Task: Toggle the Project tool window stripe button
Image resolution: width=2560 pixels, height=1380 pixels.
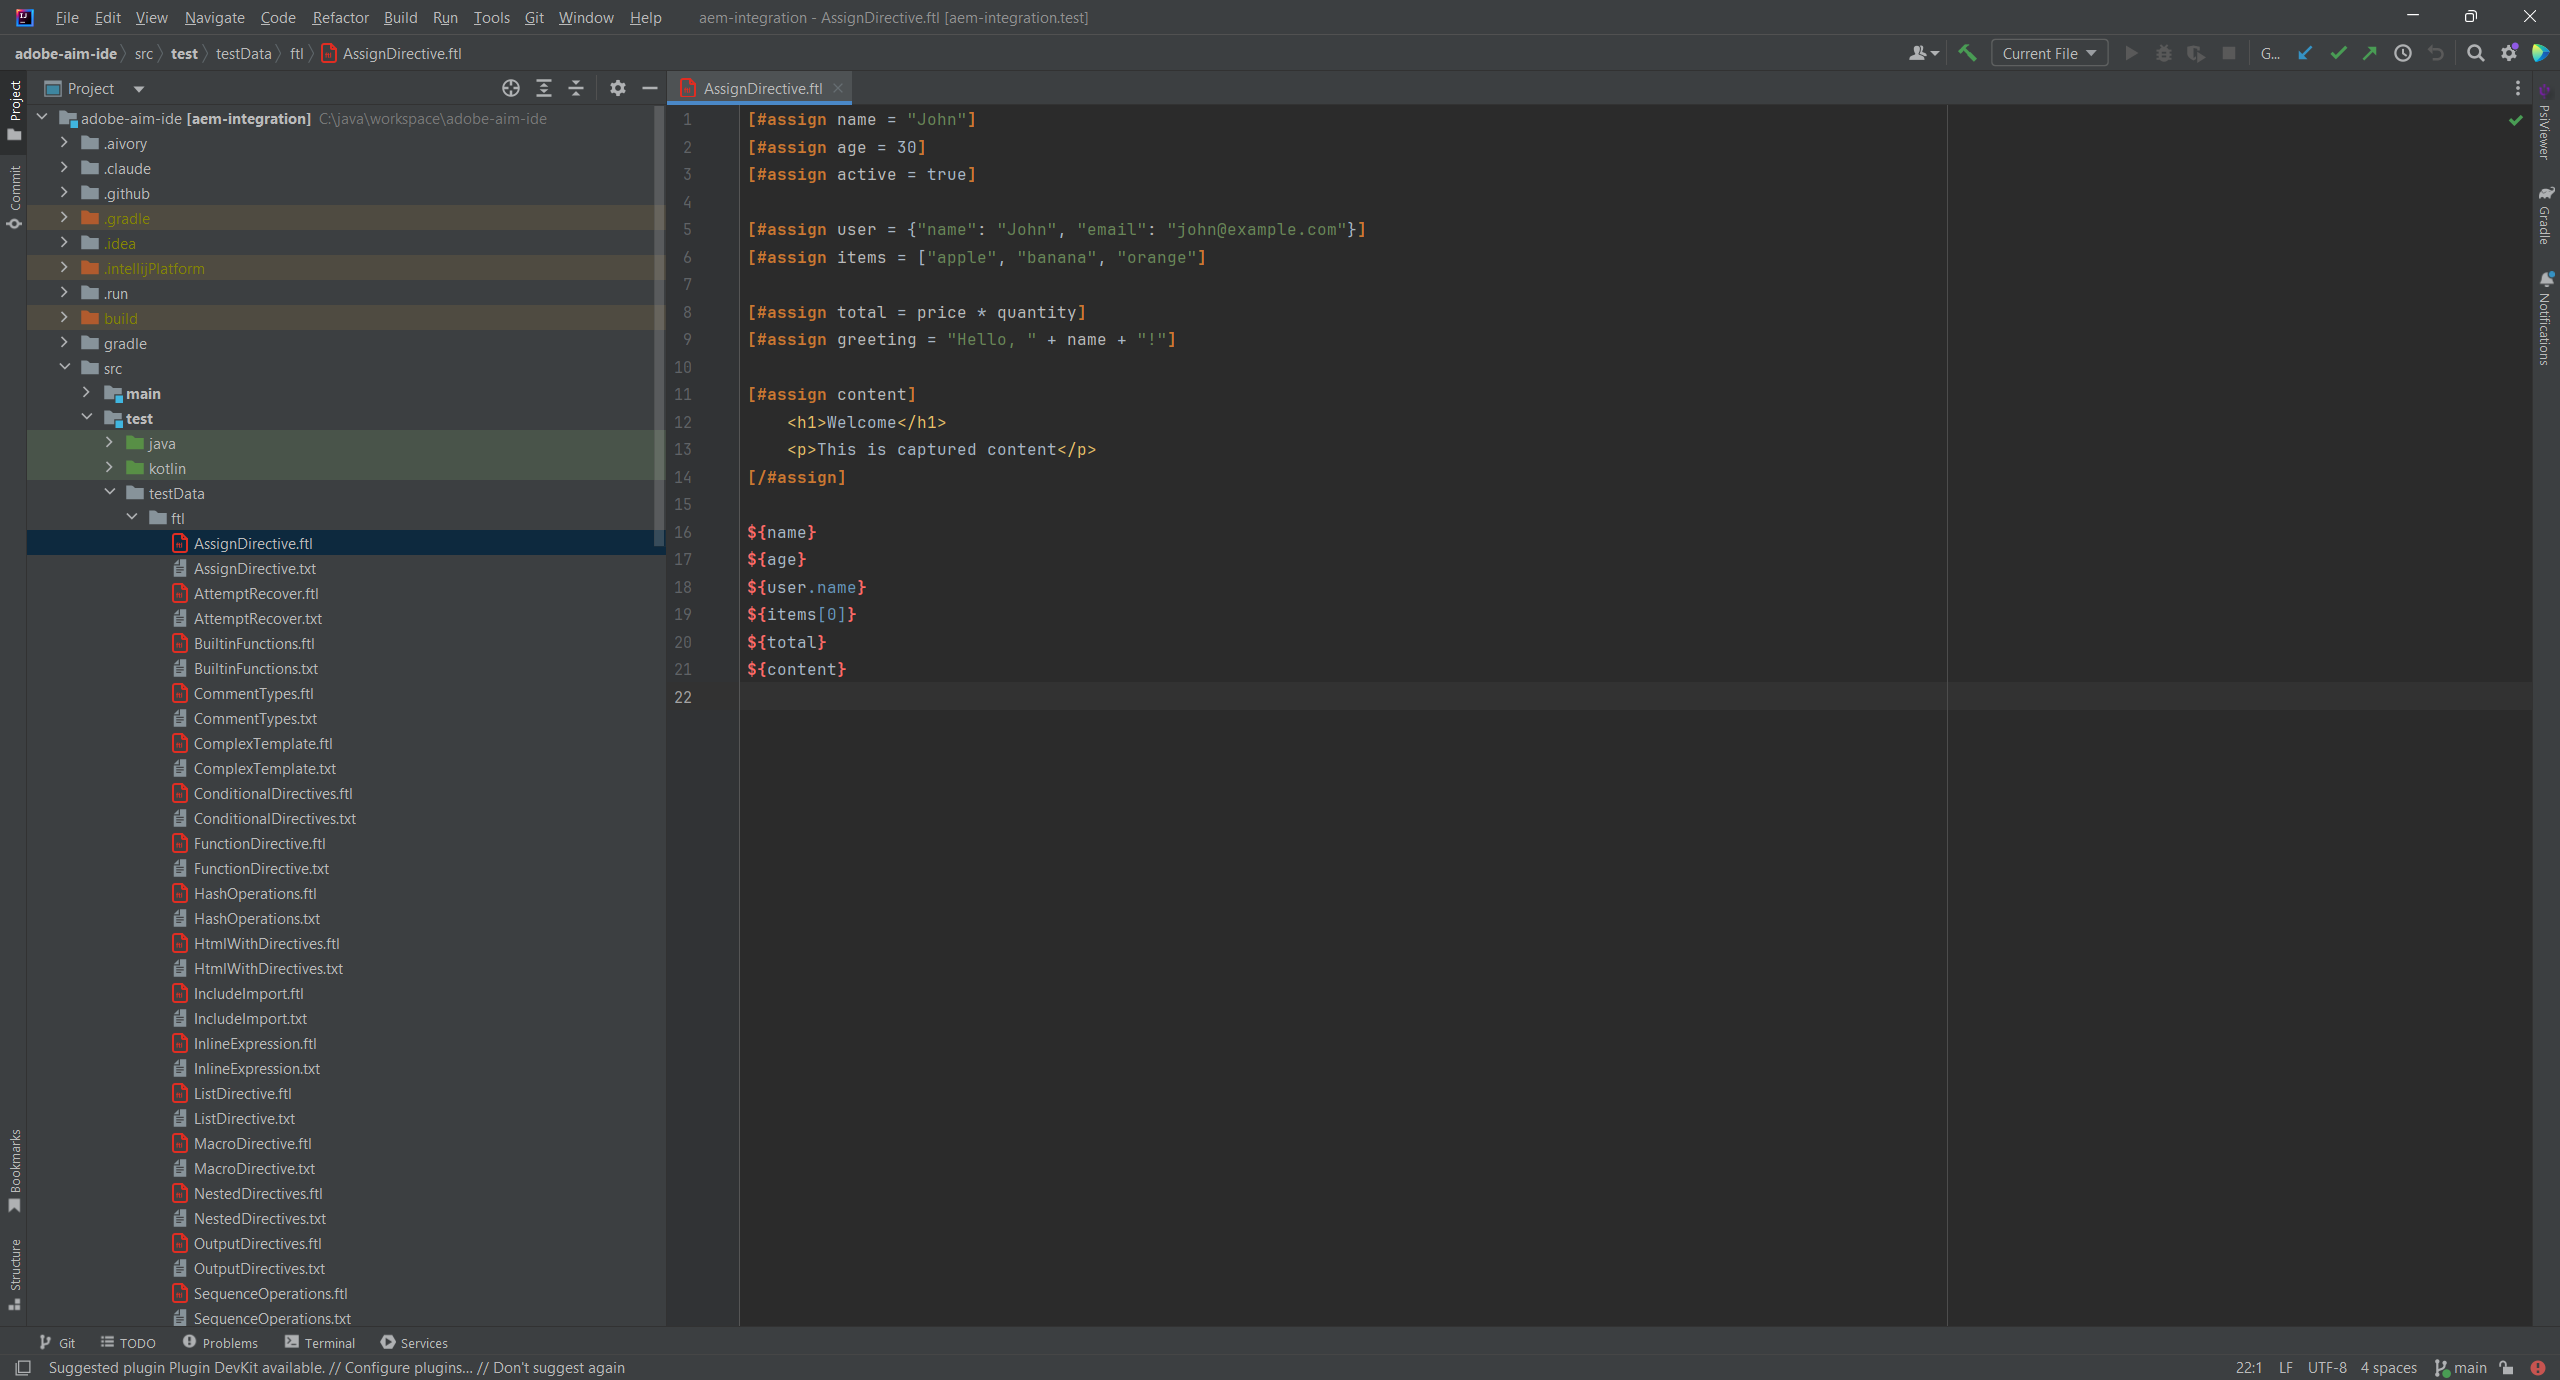Action: 14,110
